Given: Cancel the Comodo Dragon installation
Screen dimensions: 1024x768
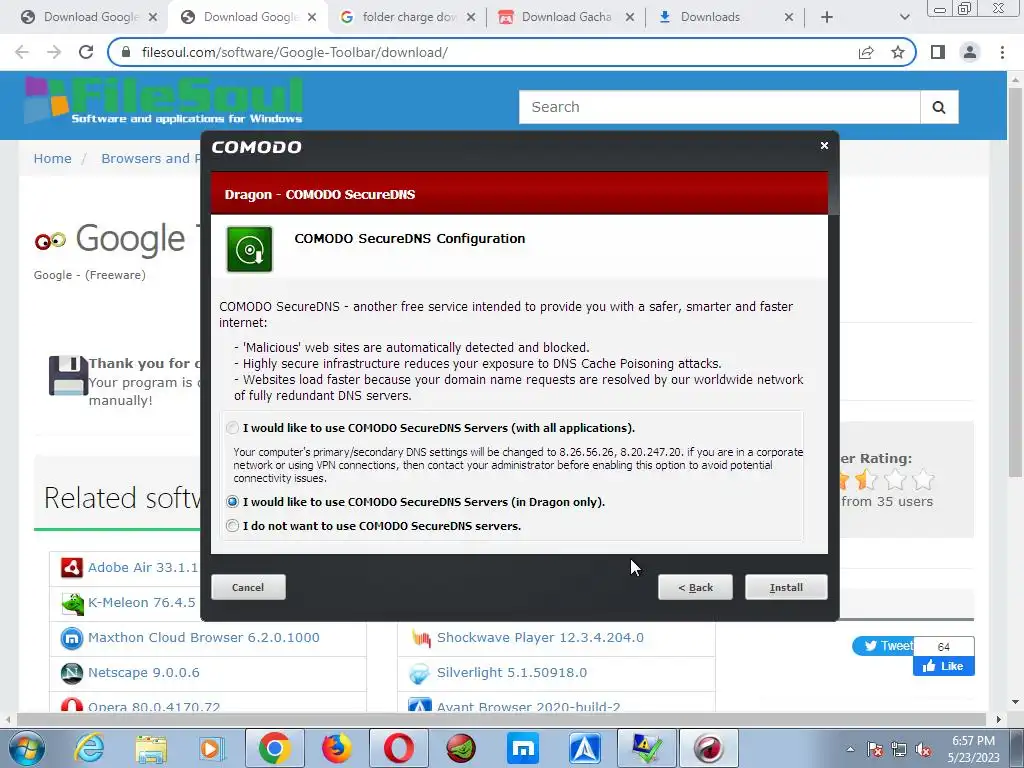Looking at the screenshot, I should pyautogui.click(x=248, y=587).
